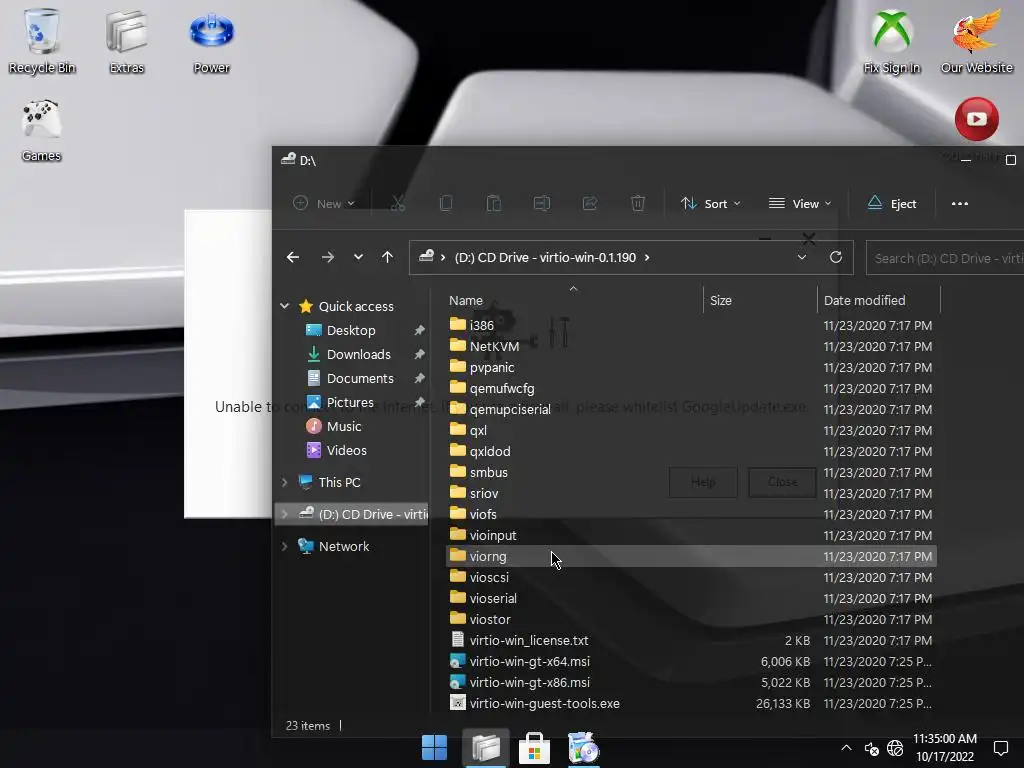
Task: Go back with the left arrow
Action: click(293, 257)
